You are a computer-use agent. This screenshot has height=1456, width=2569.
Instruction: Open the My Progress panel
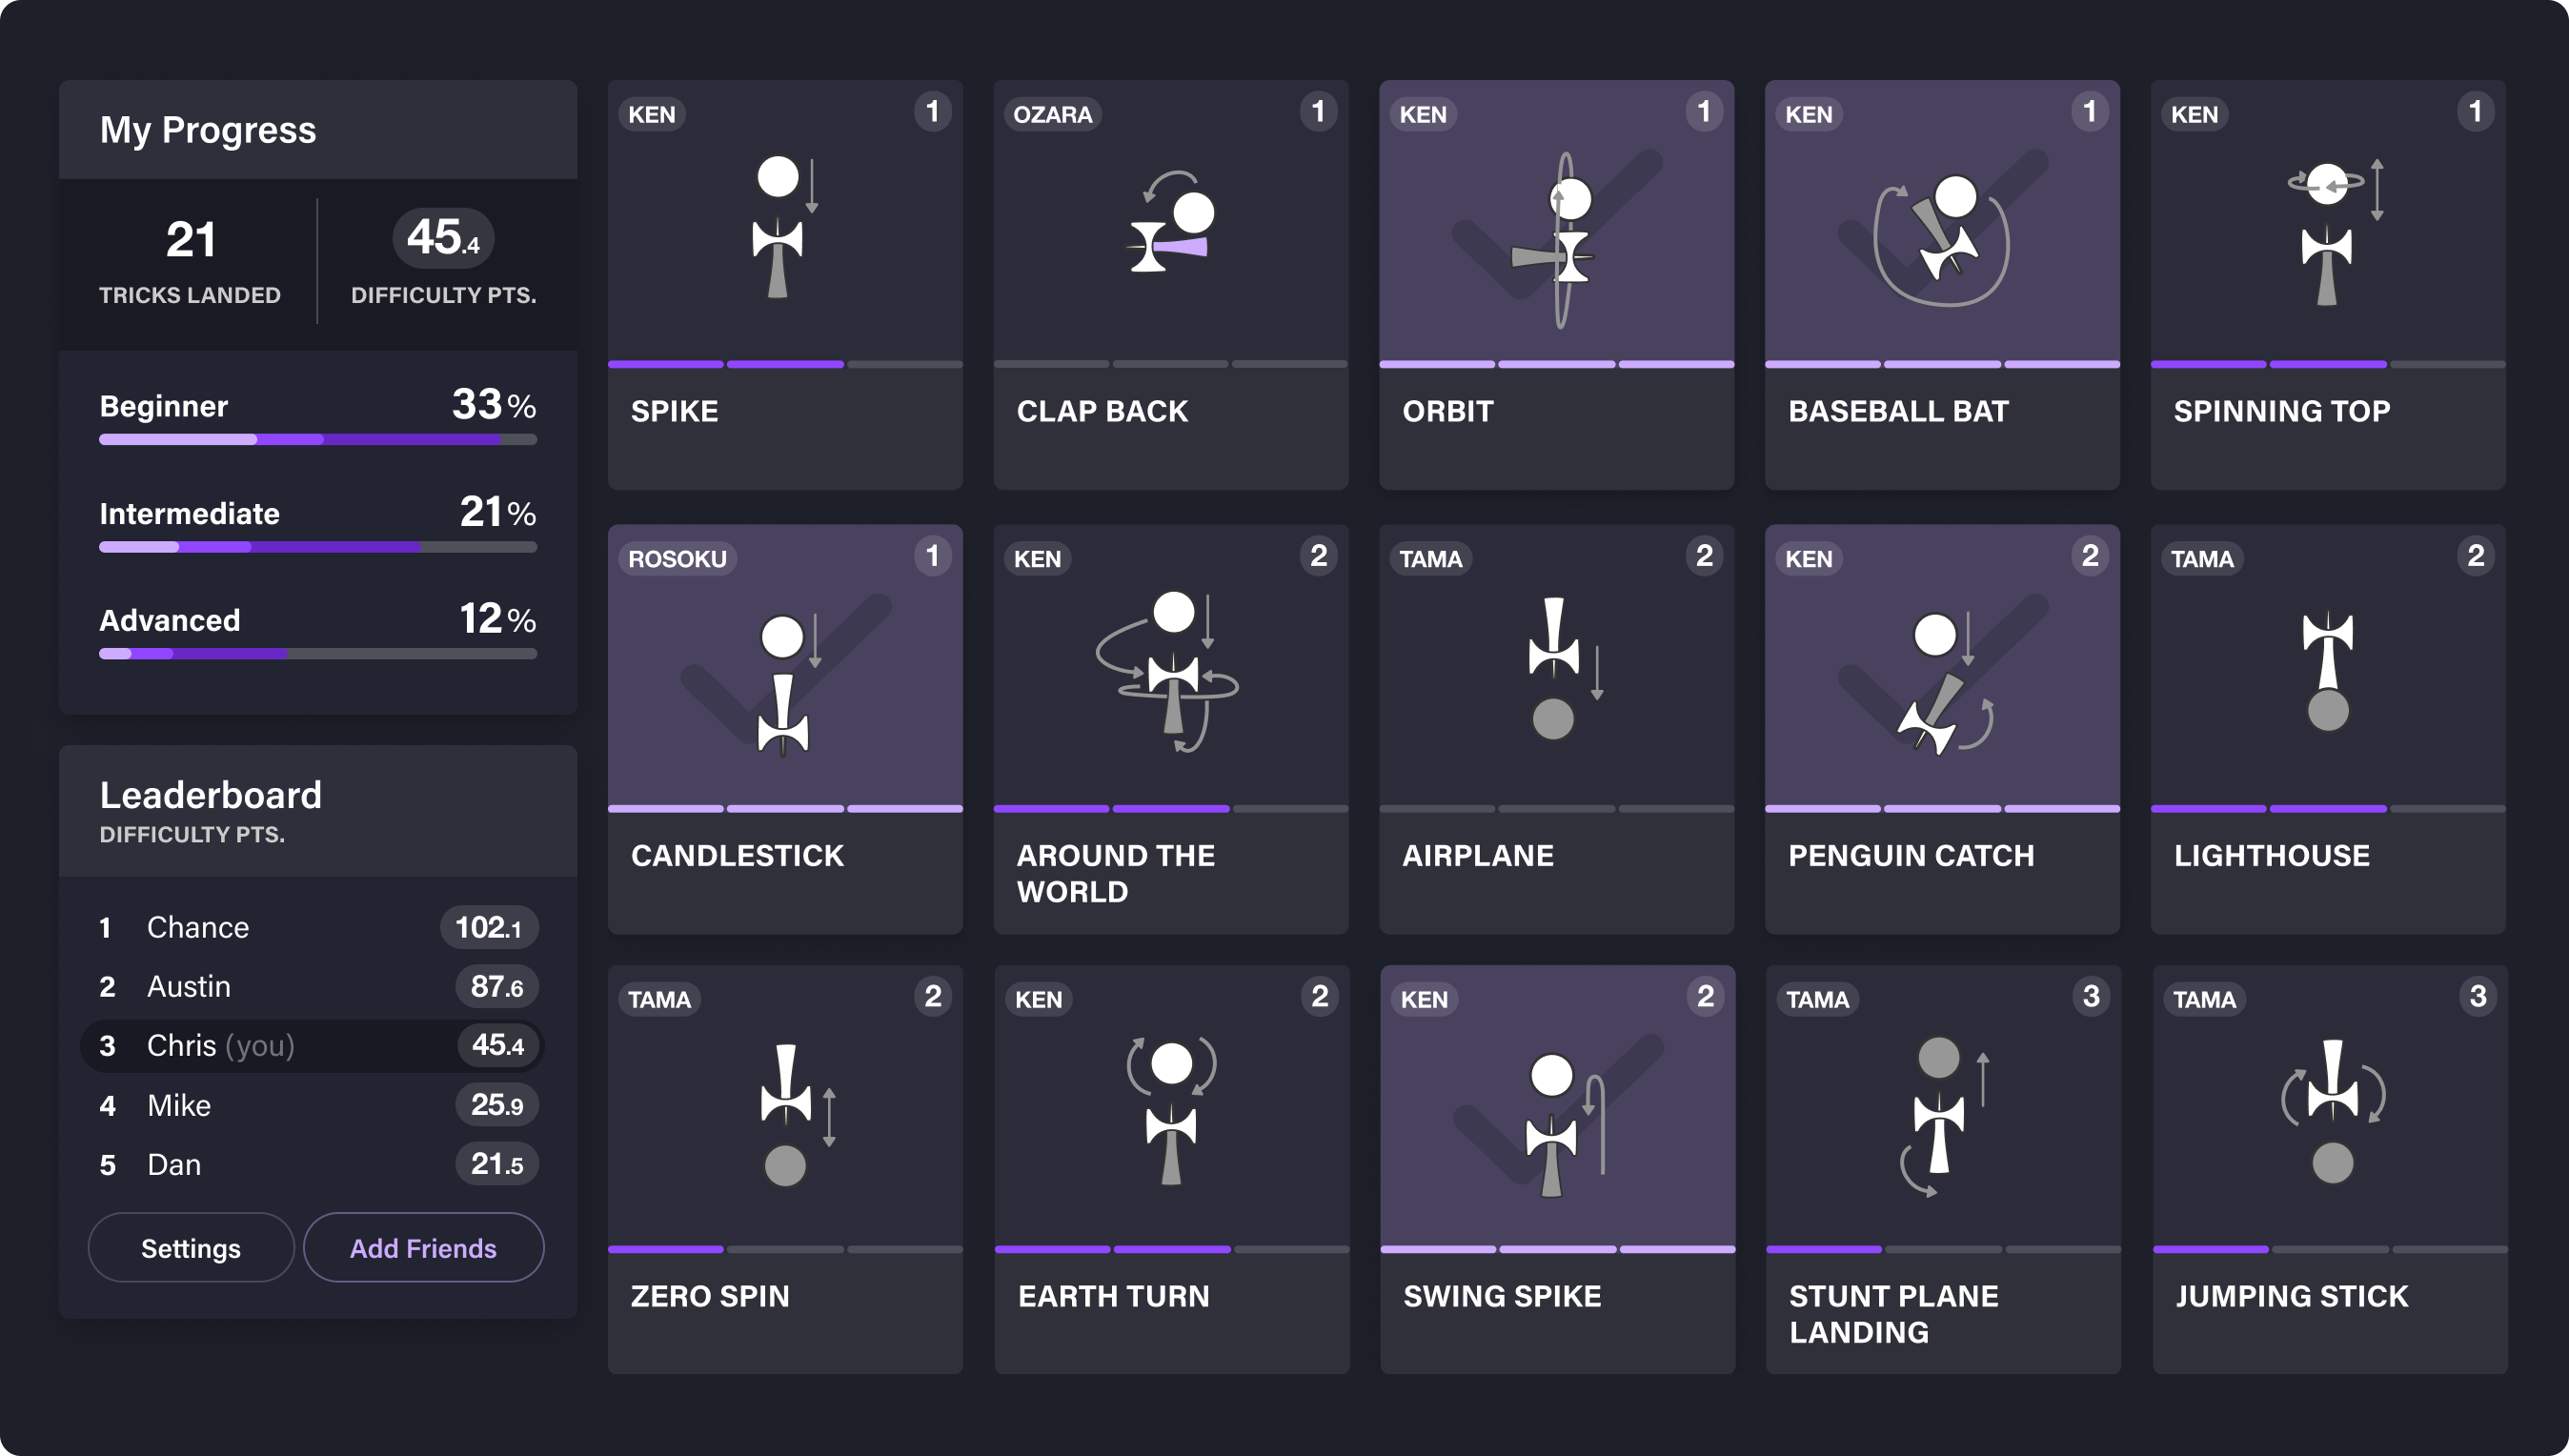[x=208, y=129]
